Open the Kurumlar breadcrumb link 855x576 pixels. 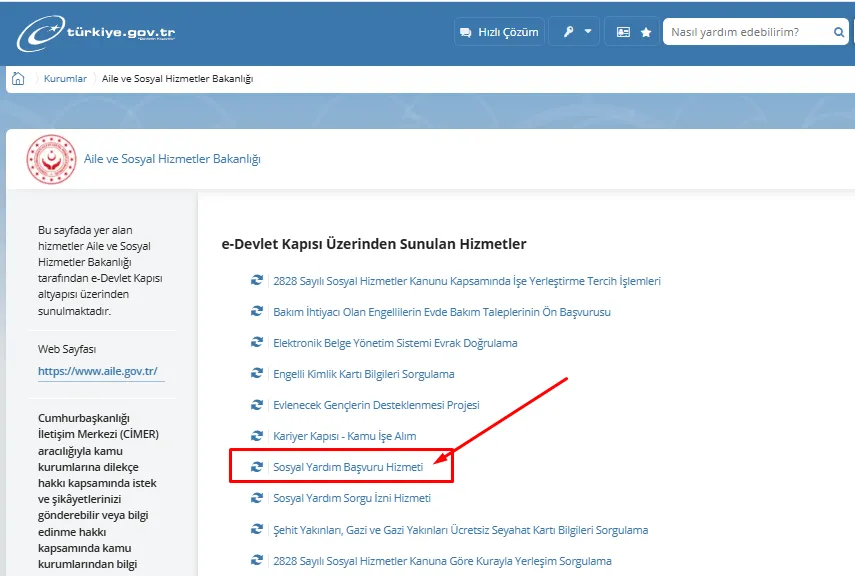(x=65, y=79)
